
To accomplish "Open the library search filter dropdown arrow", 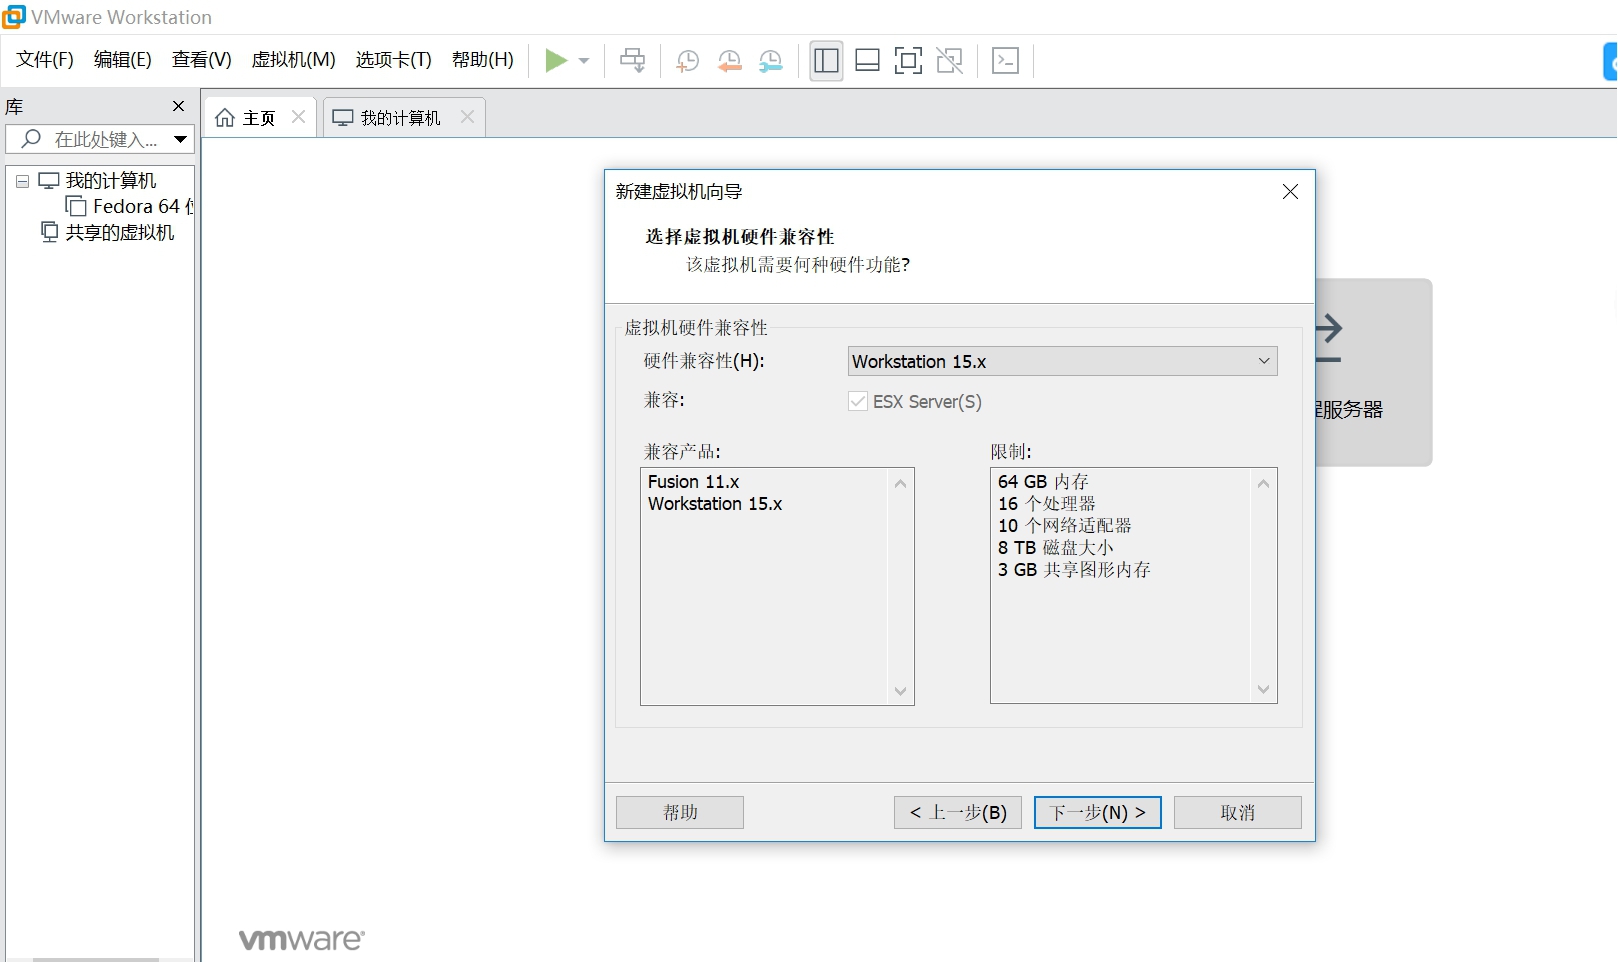I will click(x=181, y=139).
